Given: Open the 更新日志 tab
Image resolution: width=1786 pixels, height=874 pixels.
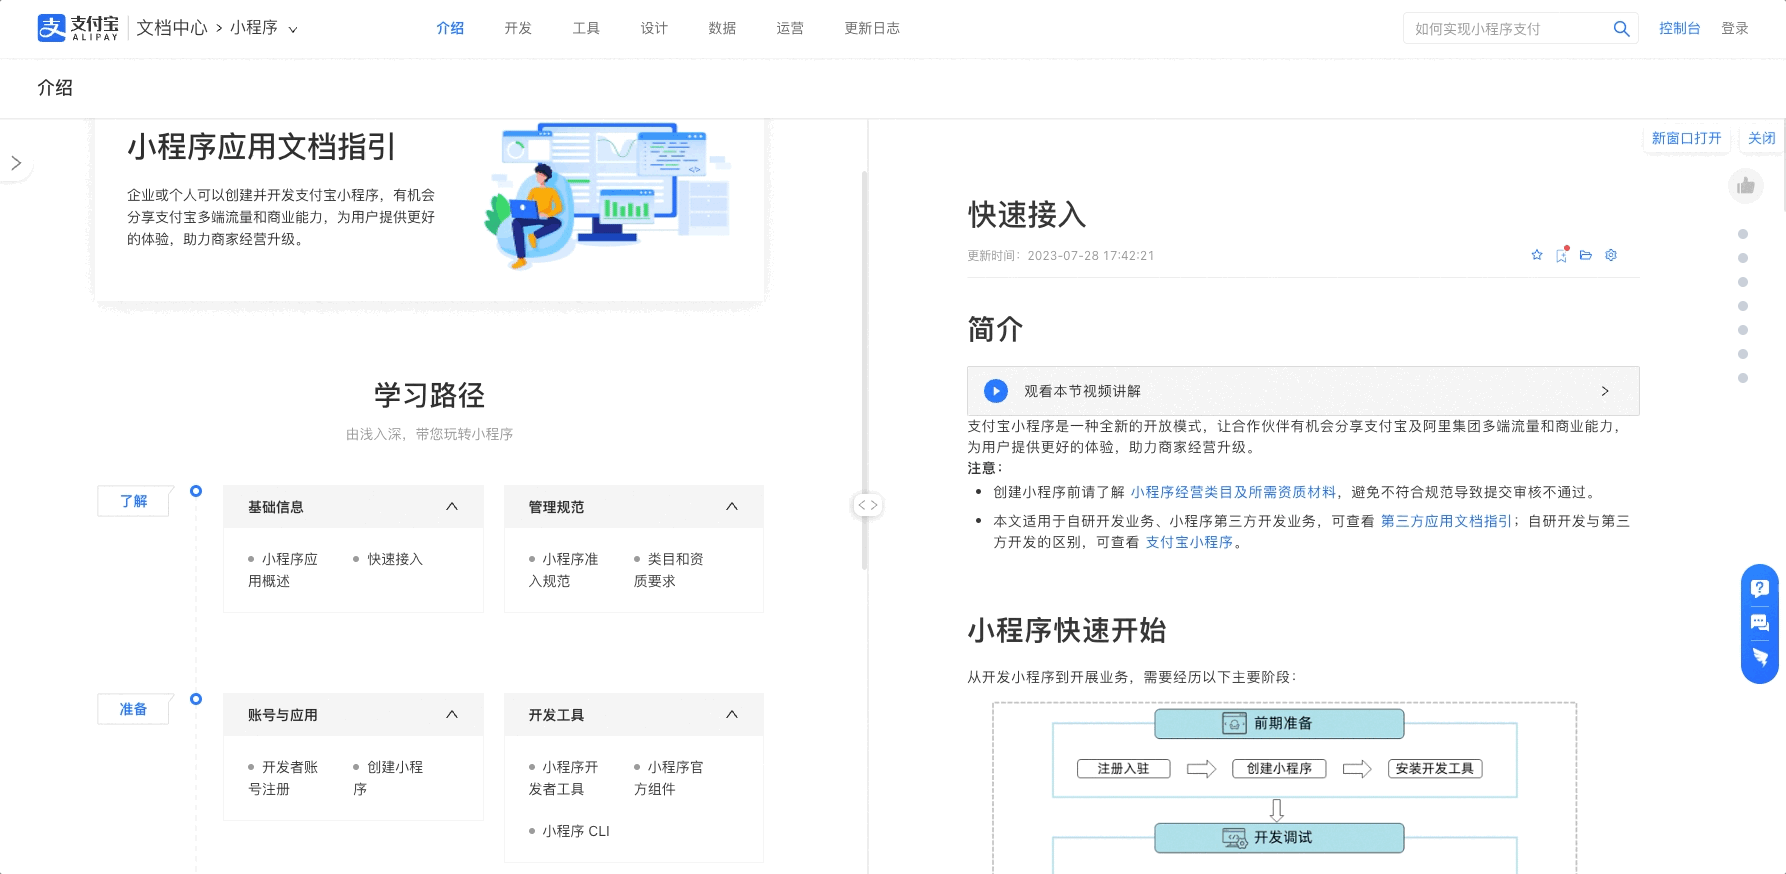Looking at the screenshot, I should point(872,28).
